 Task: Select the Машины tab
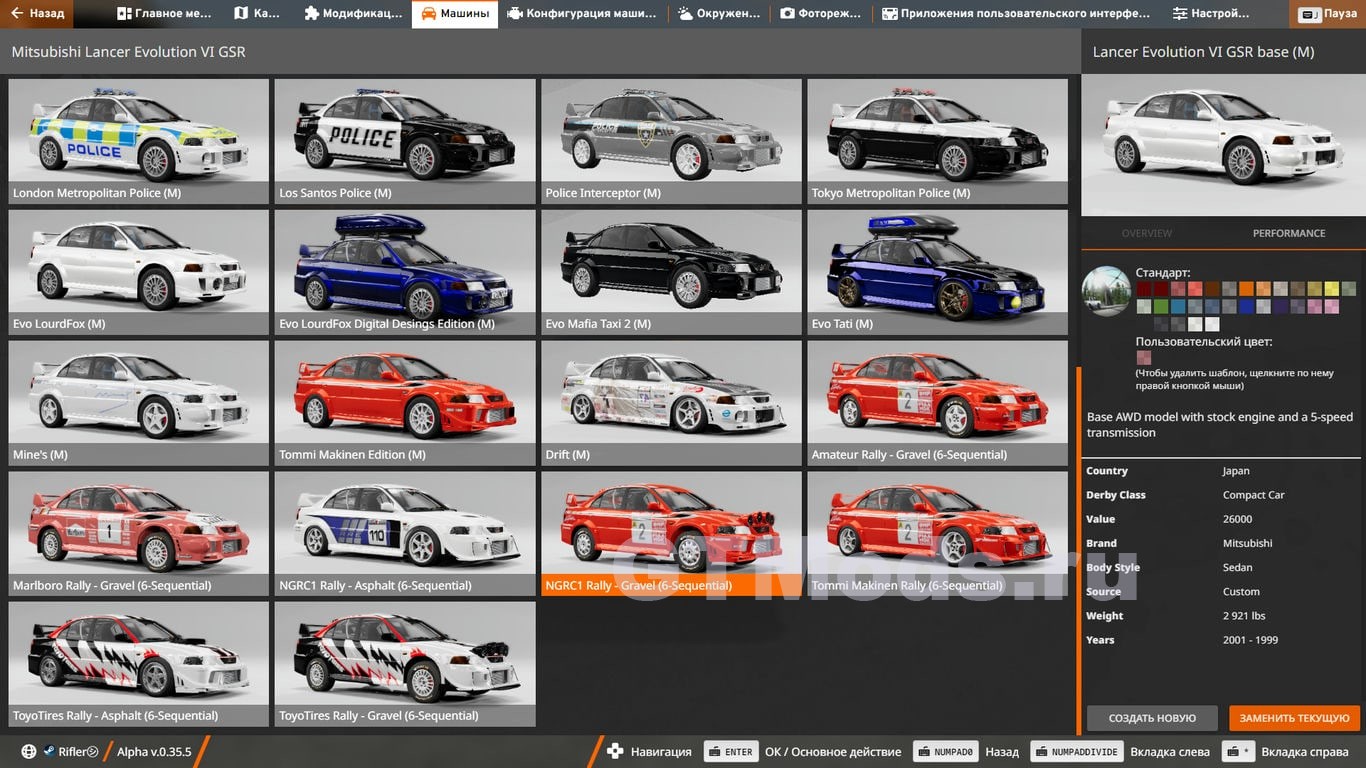[x=455, y=14]
